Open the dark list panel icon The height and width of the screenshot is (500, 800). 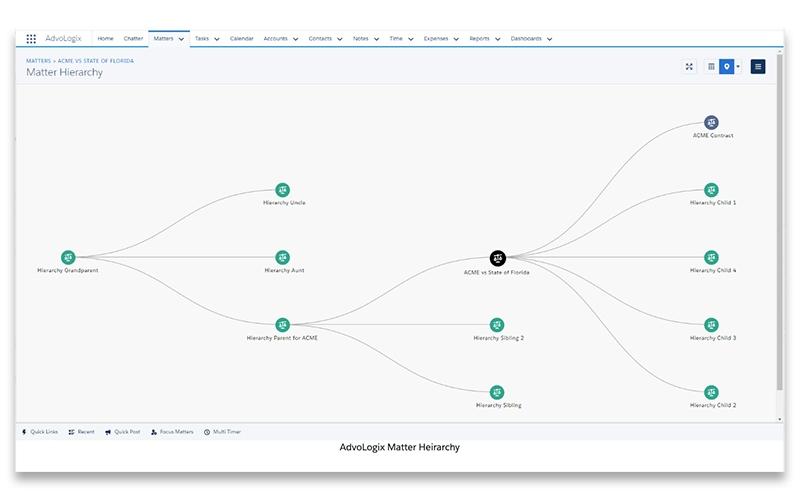click(758, 66)
